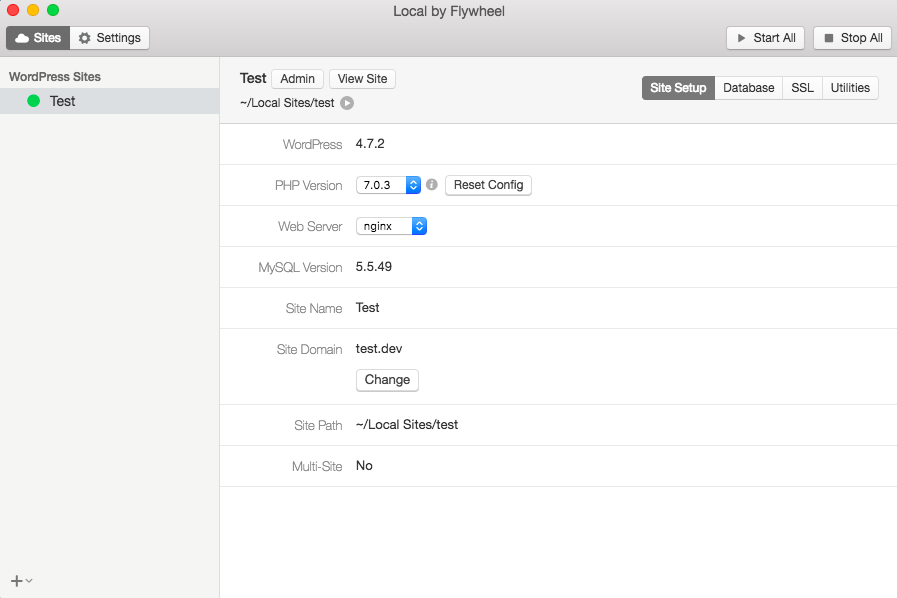This screenshot has height=598, width=897.
Task: Click the Multi-Site field label
Action: pyautogui.click(x=317, y=466)
